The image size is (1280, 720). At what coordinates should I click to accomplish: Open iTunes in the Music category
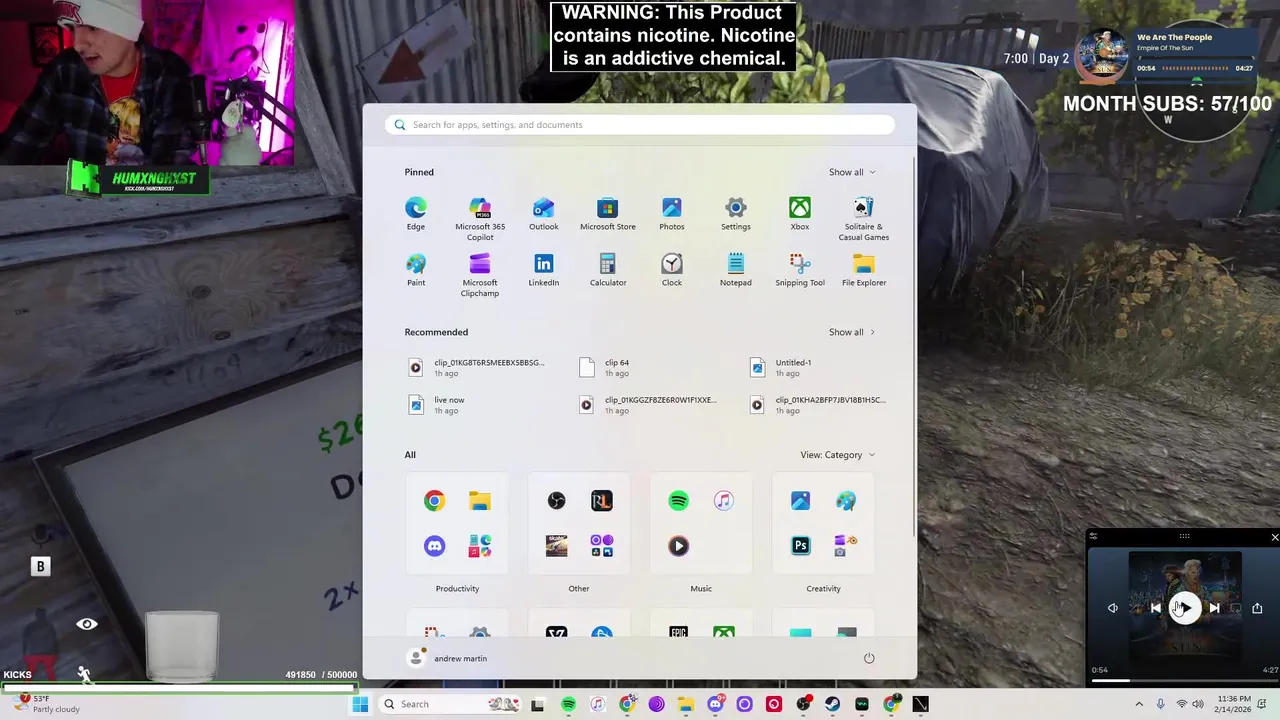coord(723,501)
